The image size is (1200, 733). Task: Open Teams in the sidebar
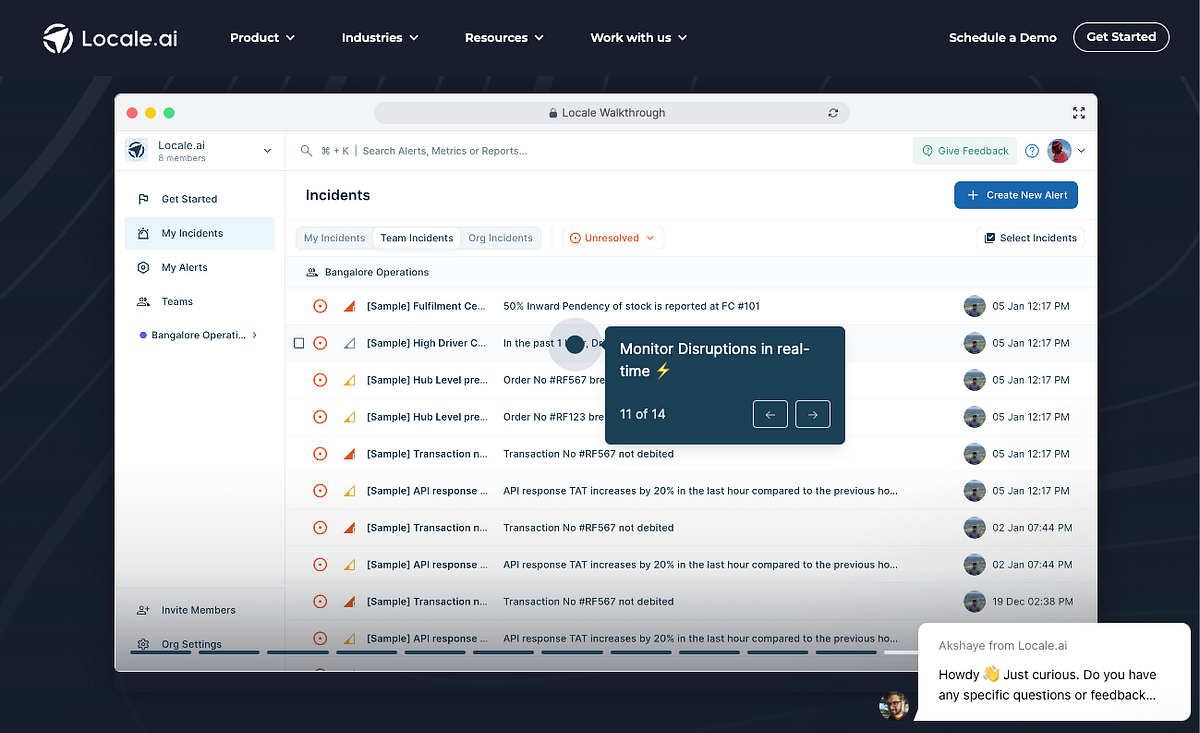[200, 301]
